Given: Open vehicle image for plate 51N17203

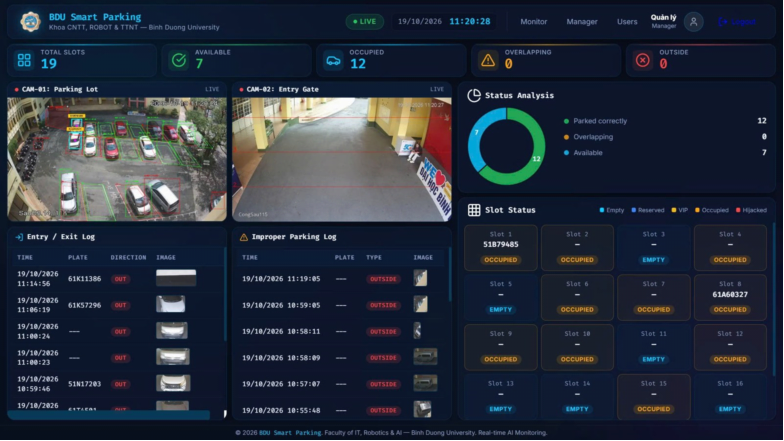Looking at the screenshot, I should coord(173,383).
